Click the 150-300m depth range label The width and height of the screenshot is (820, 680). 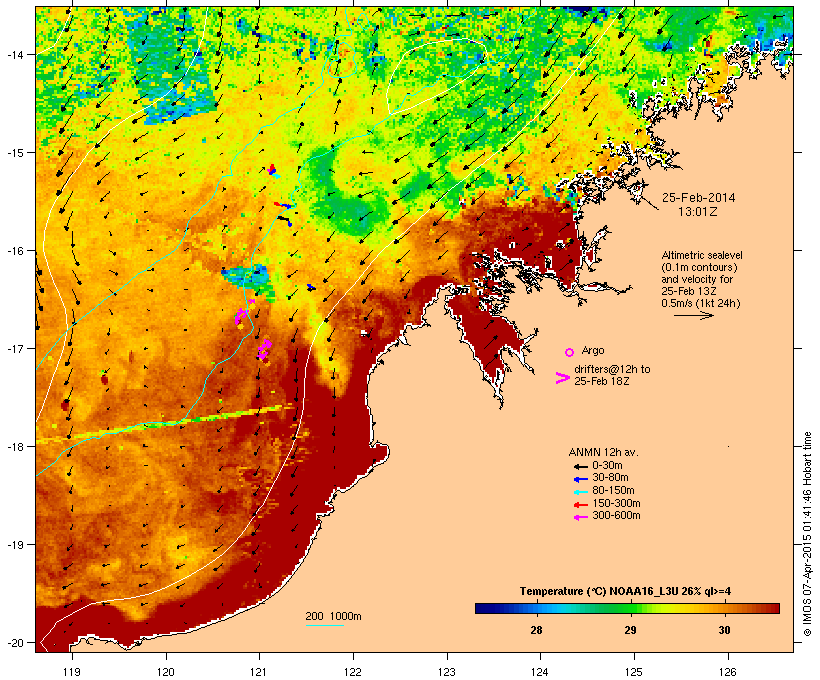coord(616,503)
